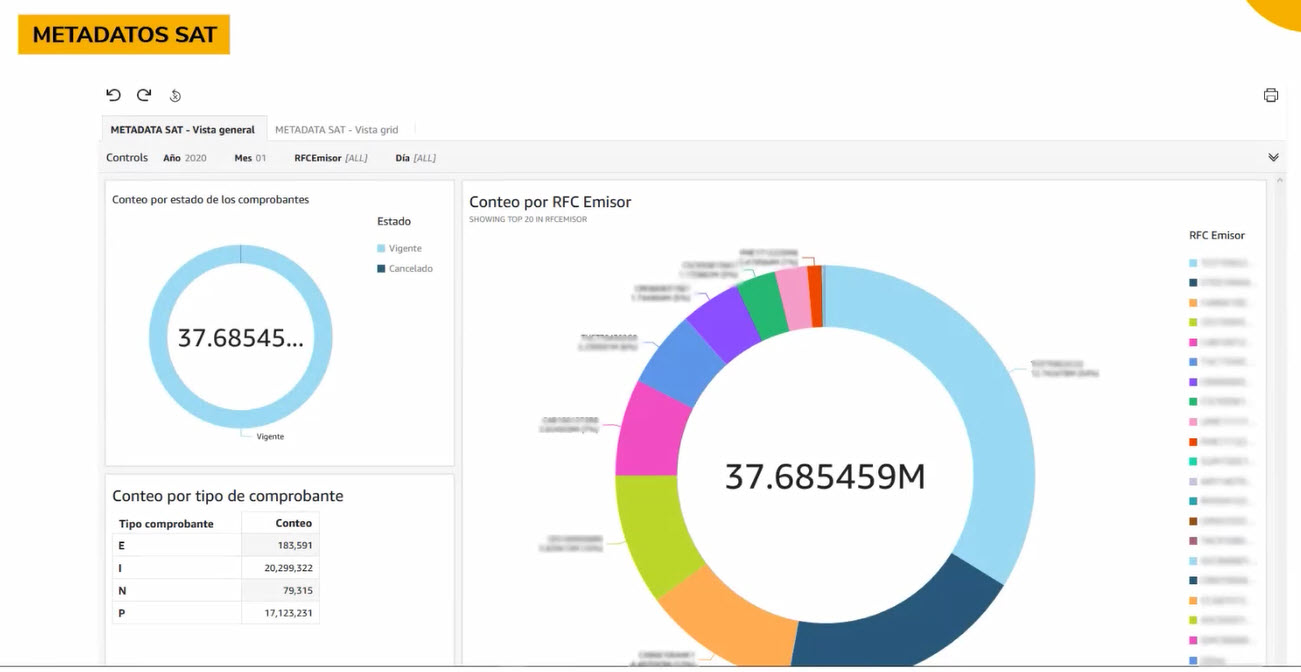Screen dimensions: 1301x672
Task: Open the METADATA SAT - Vista grid tab
Action: point(337,130)
